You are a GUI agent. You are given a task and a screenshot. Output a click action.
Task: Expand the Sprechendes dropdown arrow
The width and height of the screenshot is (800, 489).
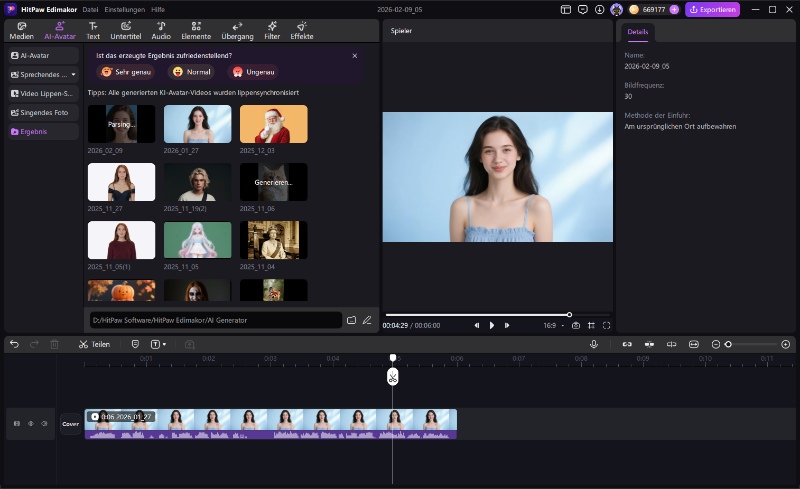(x=73, y=75)
